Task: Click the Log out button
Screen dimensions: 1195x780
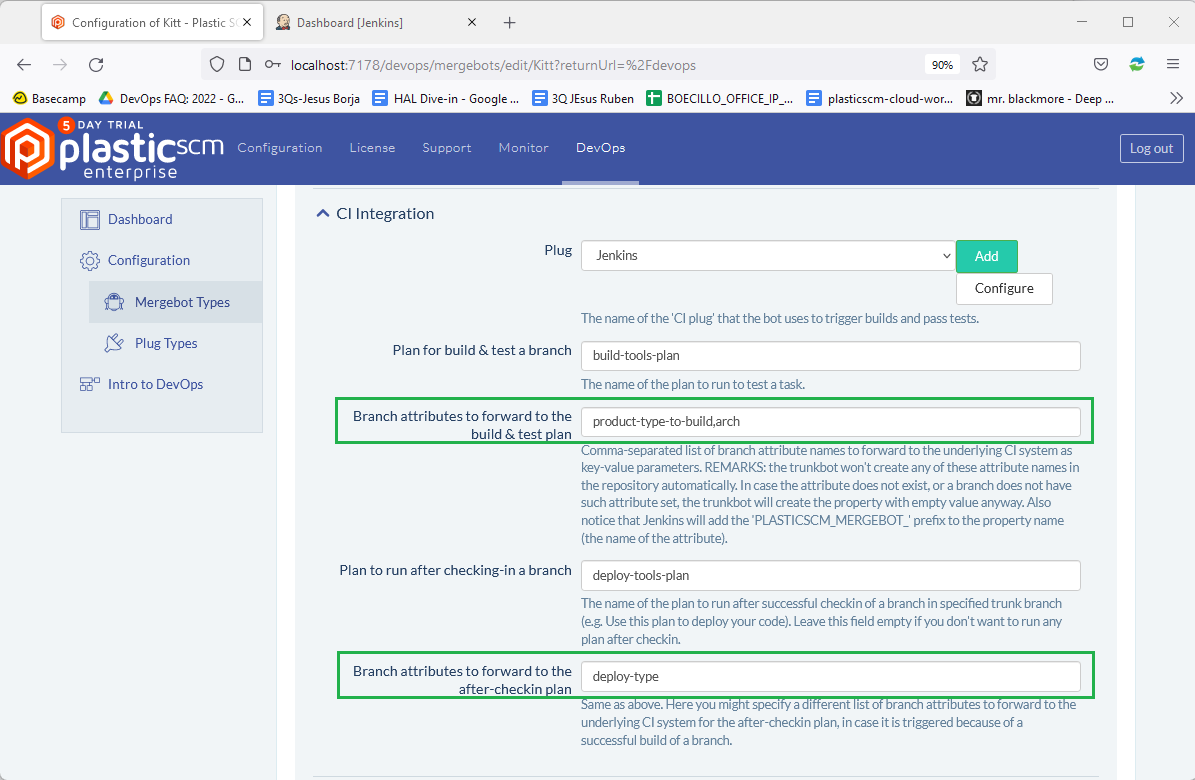Action: [x=1151, y=148]
